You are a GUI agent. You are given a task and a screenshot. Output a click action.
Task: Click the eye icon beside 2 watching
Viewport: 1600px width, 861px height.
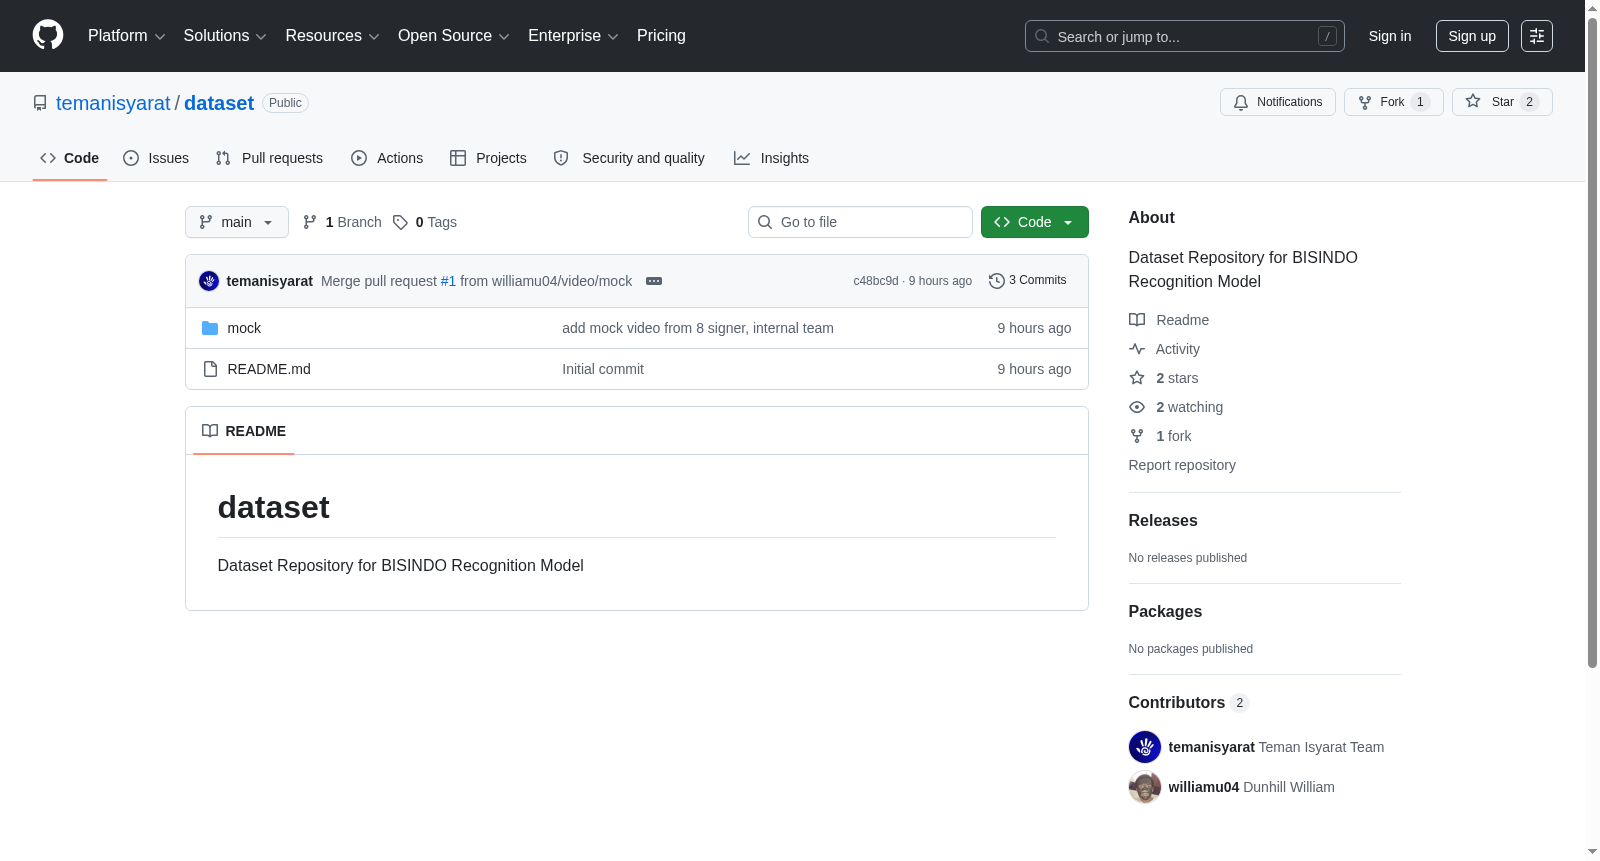tap(1137, 407)
